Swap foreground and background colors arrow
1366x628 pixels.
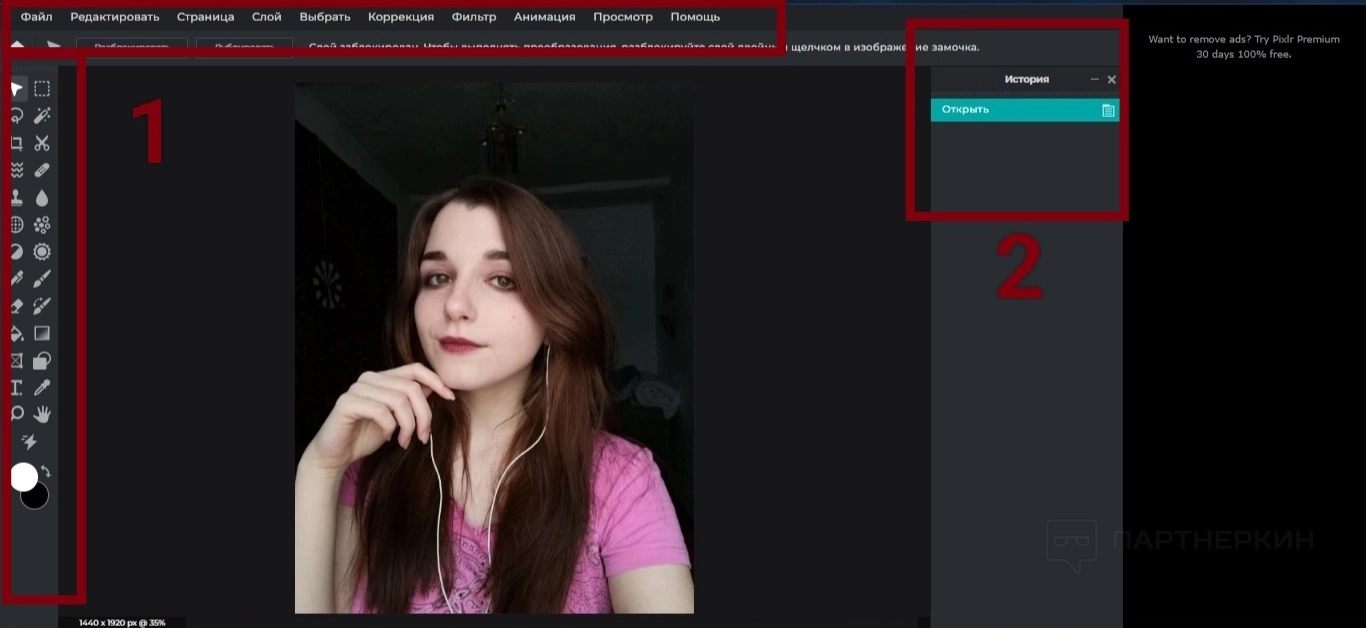coord(45,471)
